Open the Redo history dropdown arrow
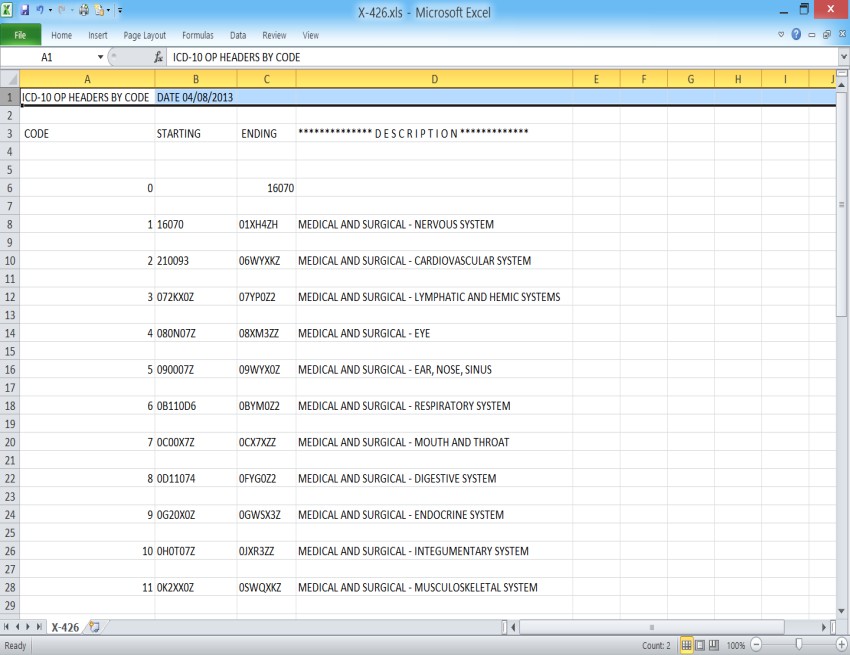This screenshot has height=655, width=850. (x=72, y=10)
